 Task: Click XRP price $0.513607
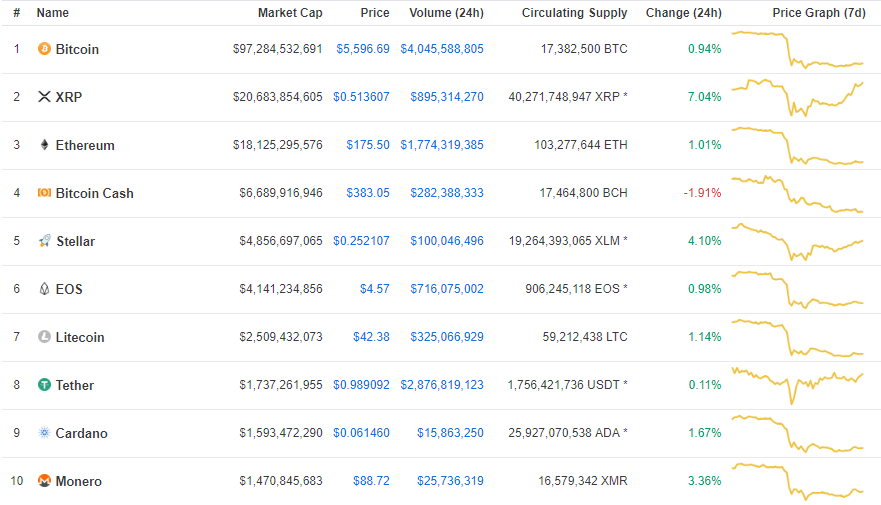(361, 97)
